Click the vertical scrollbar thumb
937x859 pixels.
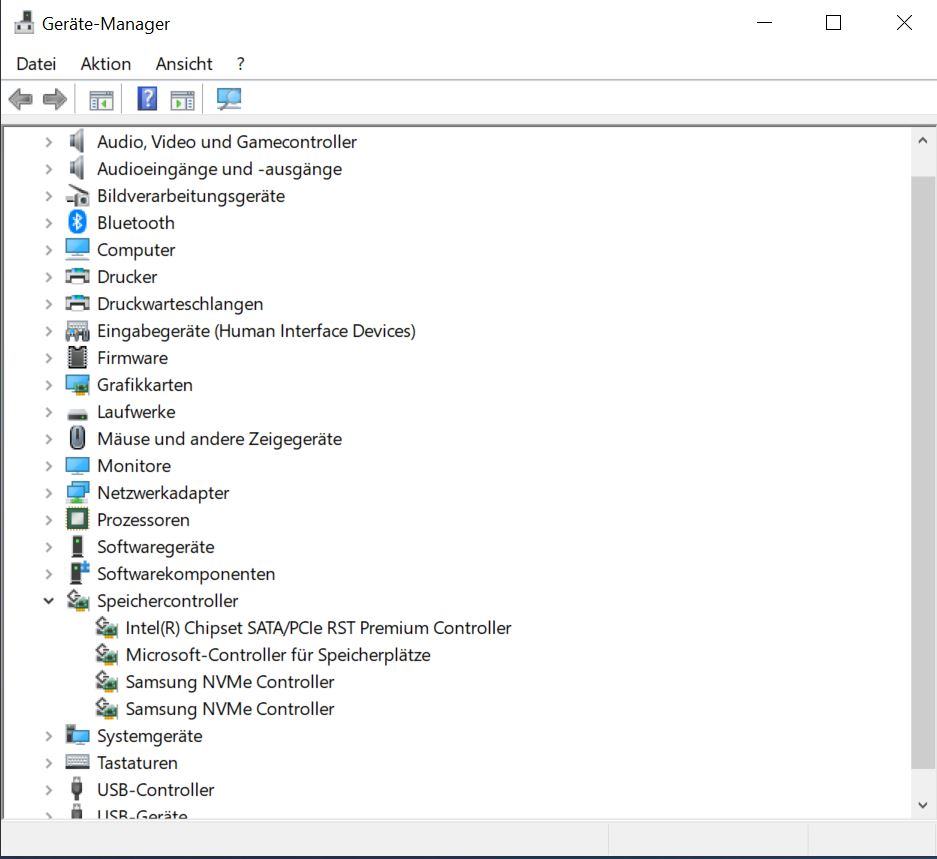click(923, 472)
